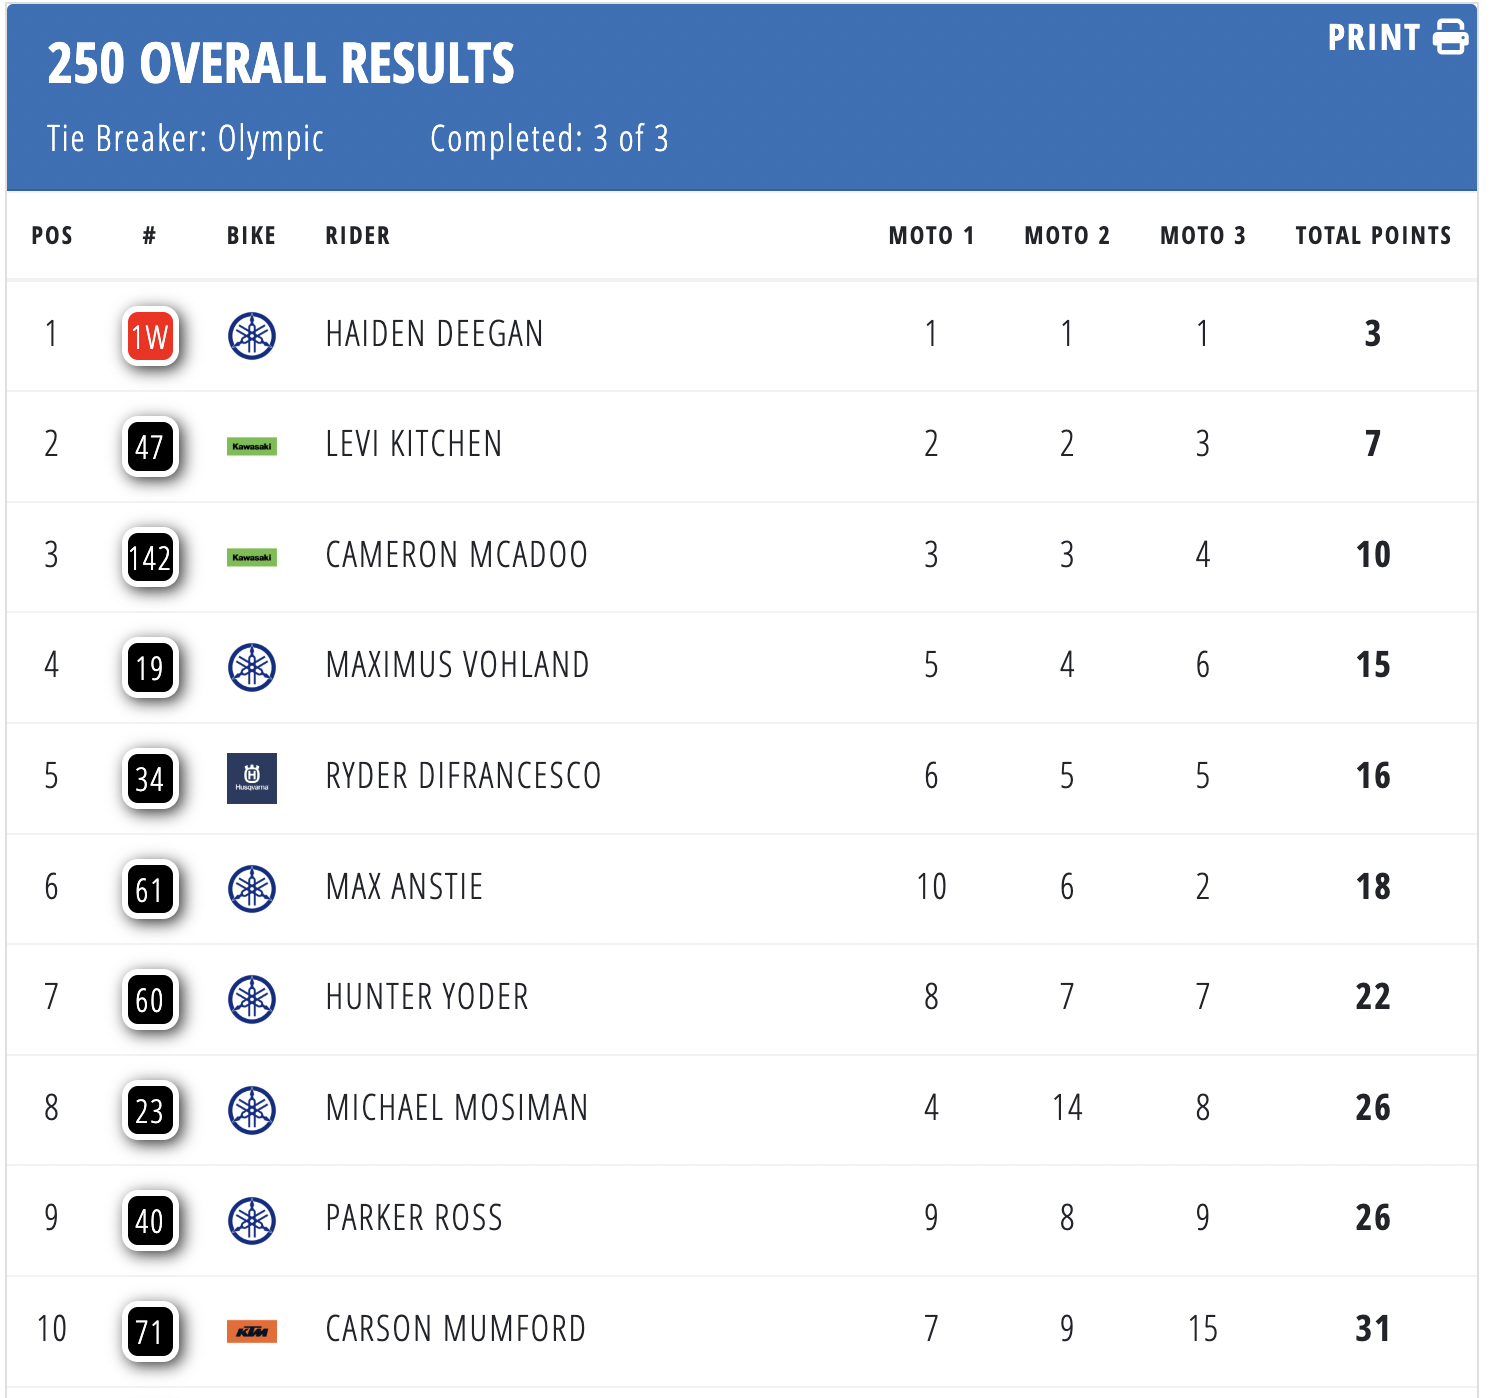The width and height of the screenshot is (1490, 1398).
Task: Open Michael Mosiman's rider entry
Action: [457, 1108]
